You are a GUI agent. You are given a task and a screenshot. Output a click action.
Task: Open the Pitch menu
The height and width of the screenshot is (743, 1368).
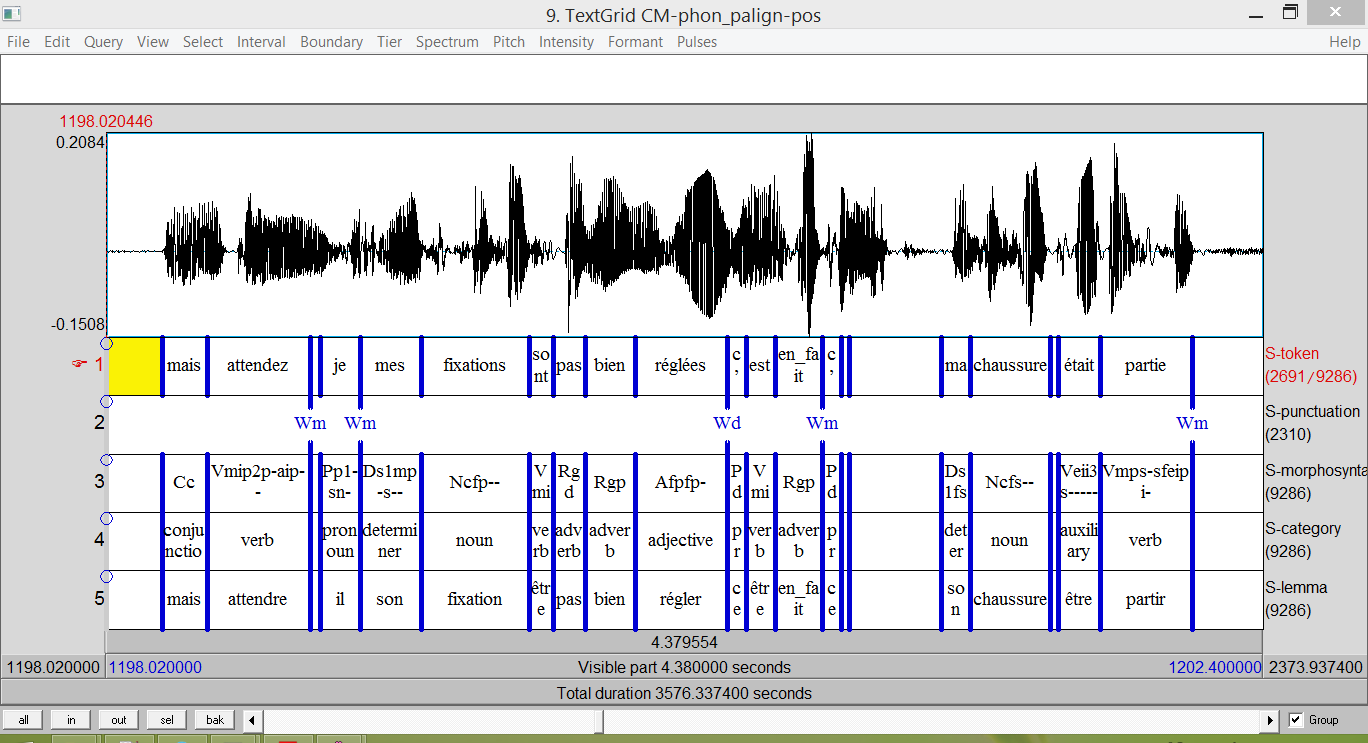(509, 42)
